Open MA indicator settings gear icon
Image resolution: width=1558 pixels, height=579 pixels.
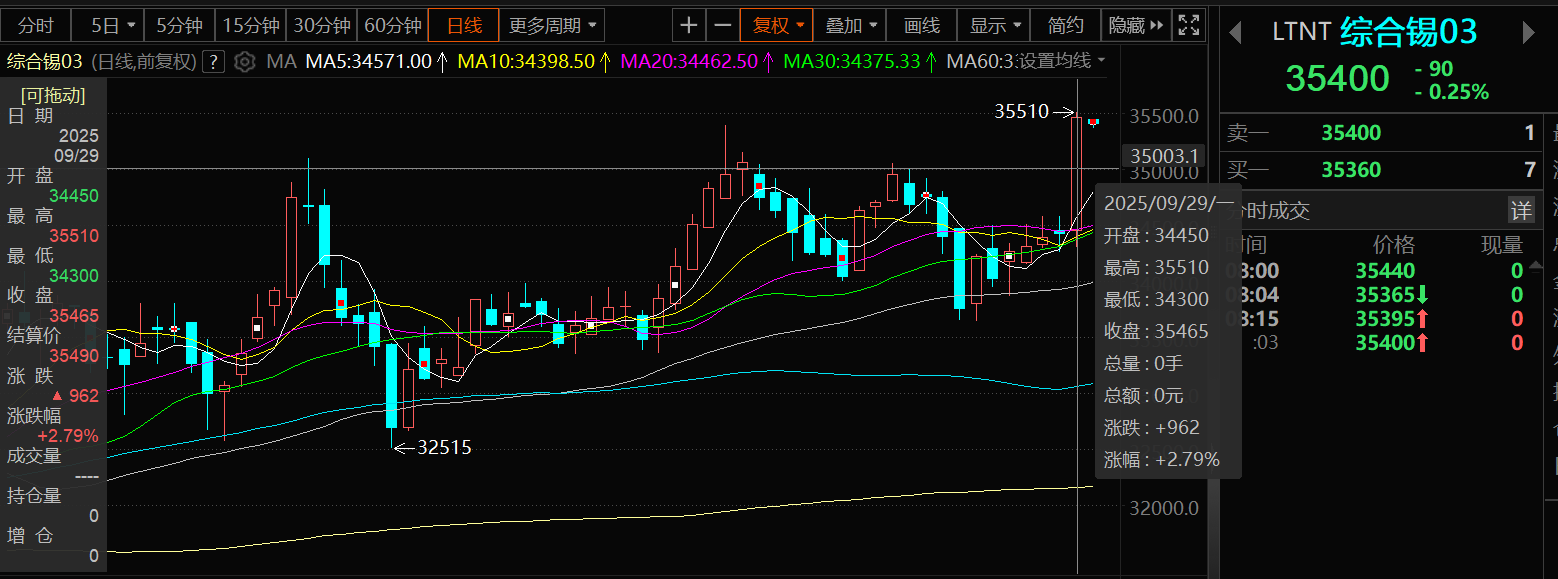(245, 62)
